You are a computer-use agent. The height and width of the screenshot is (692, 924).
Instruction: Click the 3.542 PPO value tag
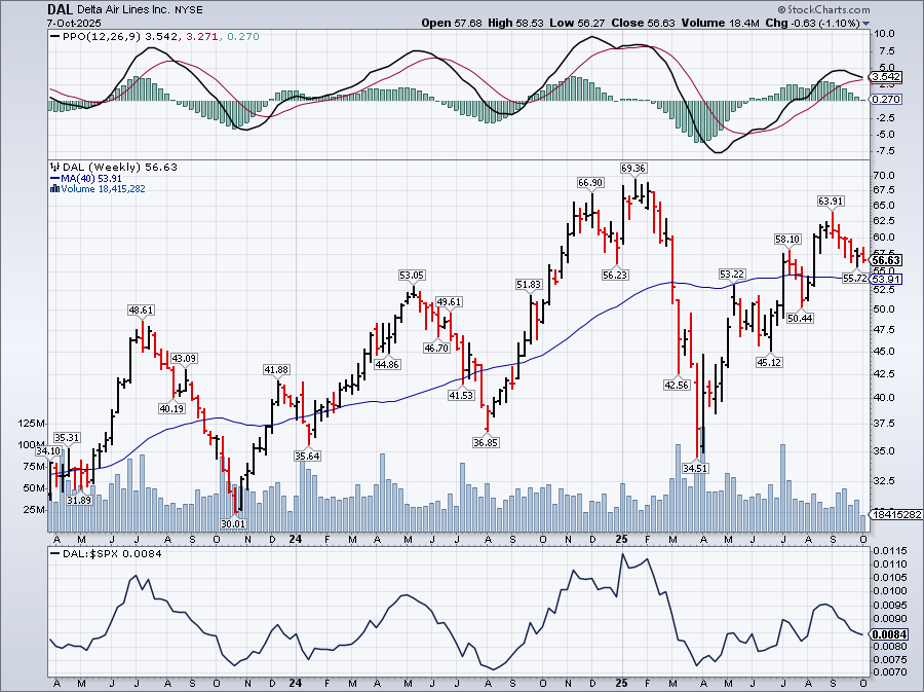(x=886, y=76)
